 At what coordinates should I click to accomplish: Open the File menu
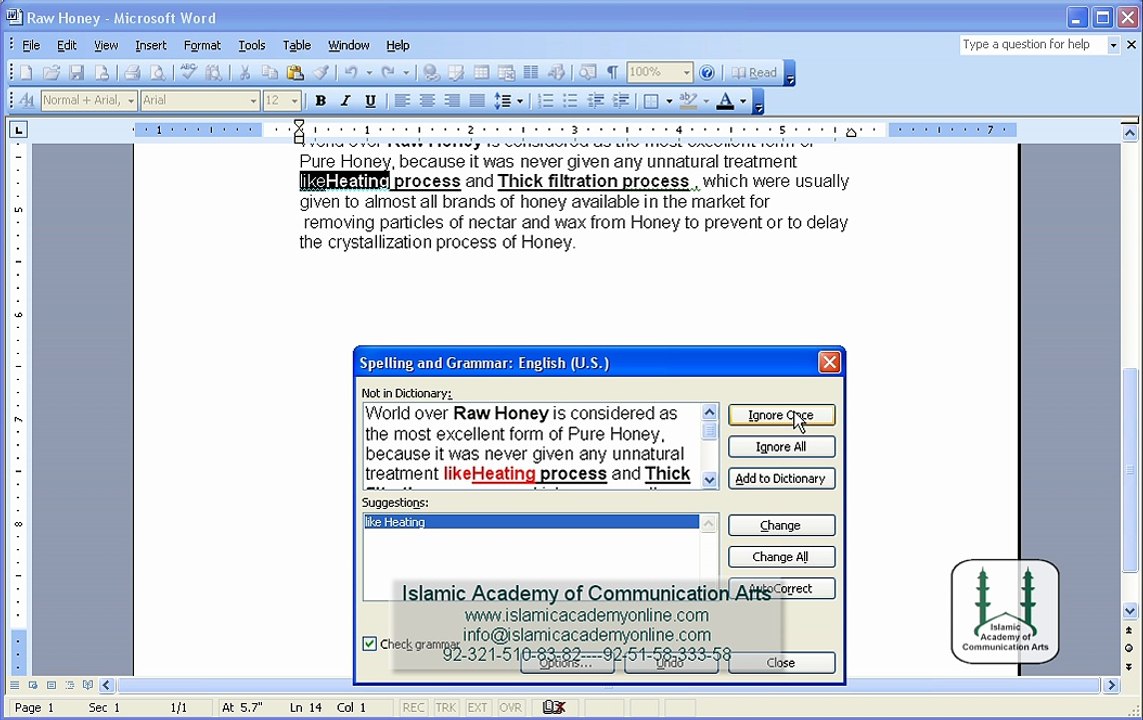click(31, 45)
